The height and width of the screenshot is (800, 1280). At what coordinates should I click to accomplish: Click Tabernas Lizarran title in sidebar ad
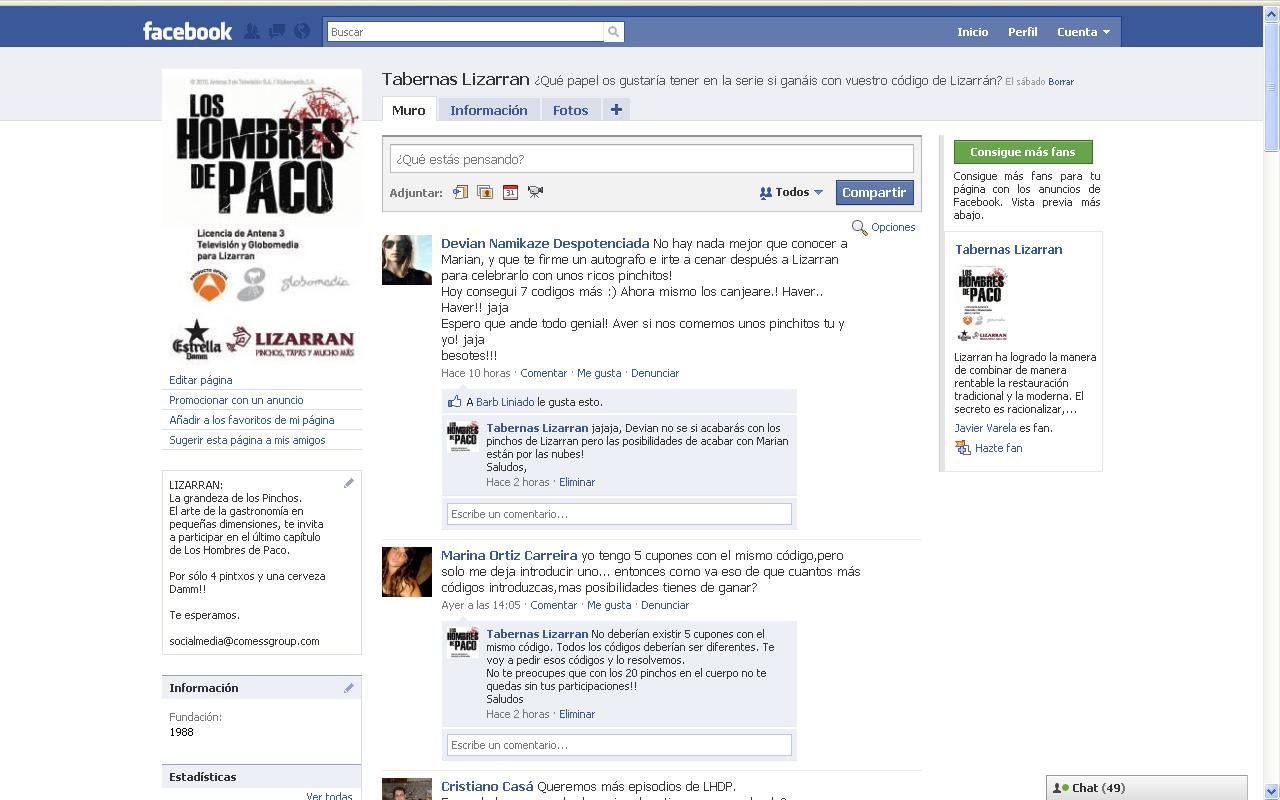(1009, 250)
